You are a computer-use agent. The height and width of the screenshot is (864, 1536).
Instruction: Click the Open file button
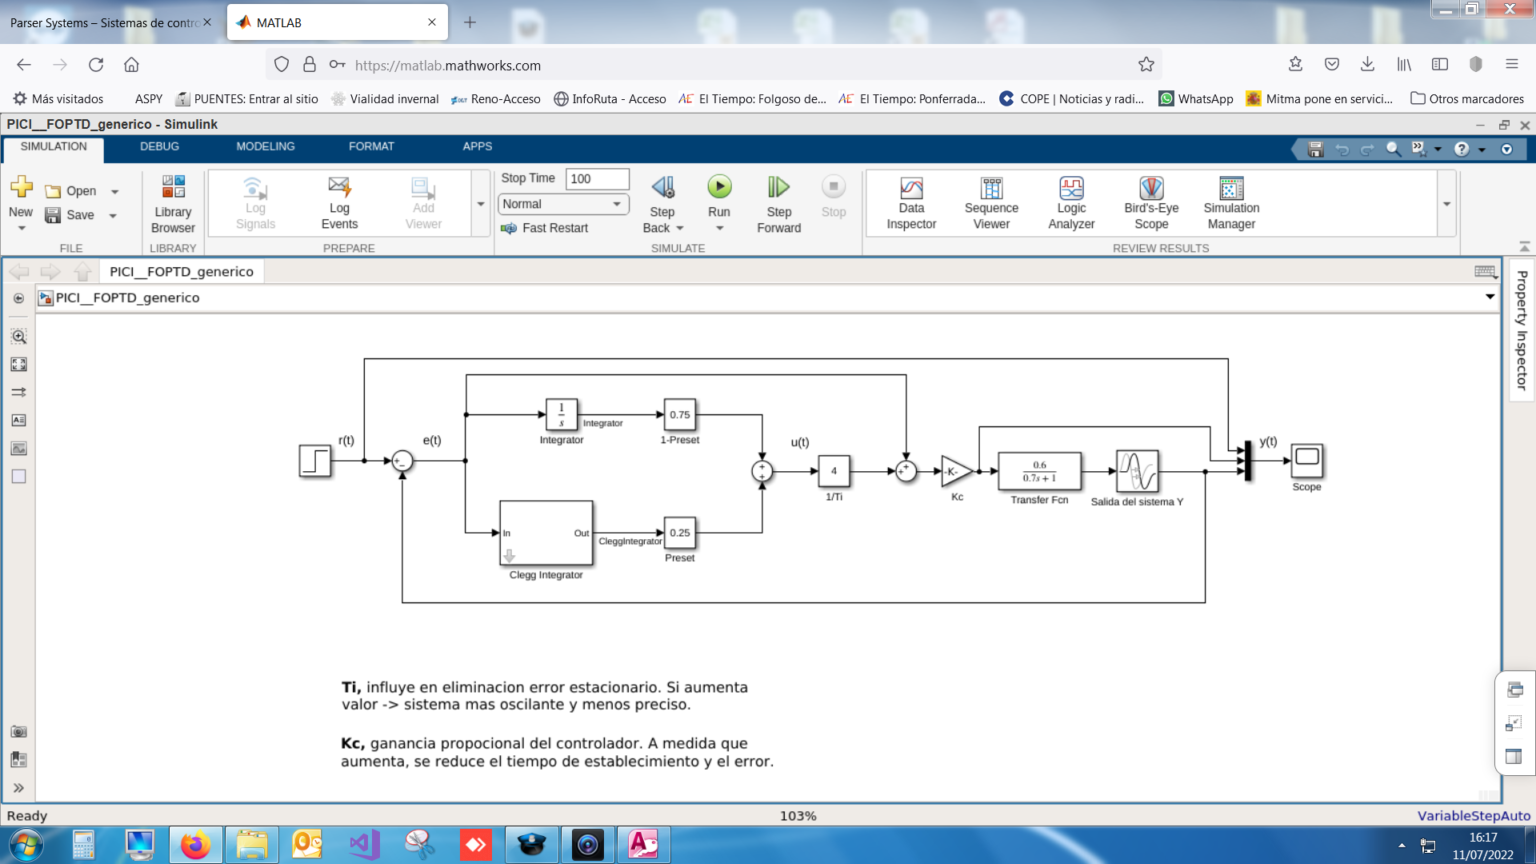71,191
